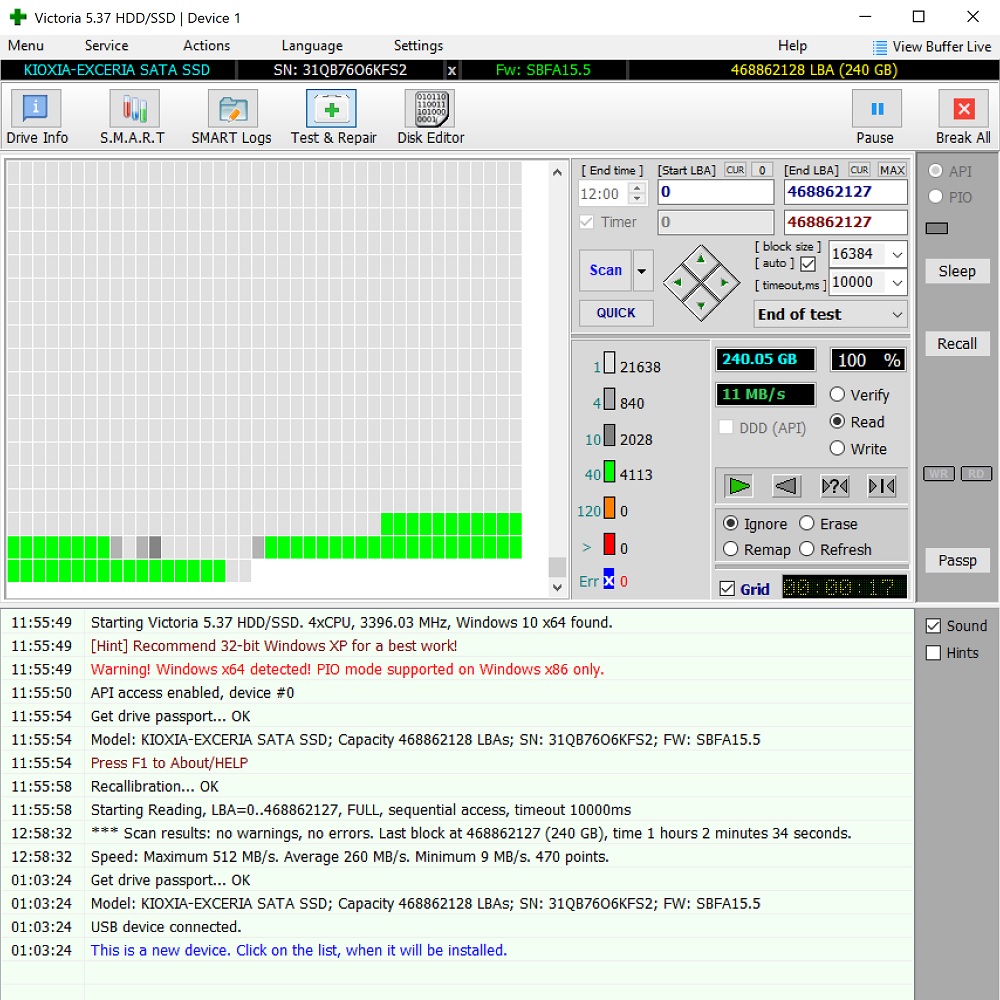Click the View Buffer Live icon
The image size is (1000, 1000).
[x=879, y=47]
